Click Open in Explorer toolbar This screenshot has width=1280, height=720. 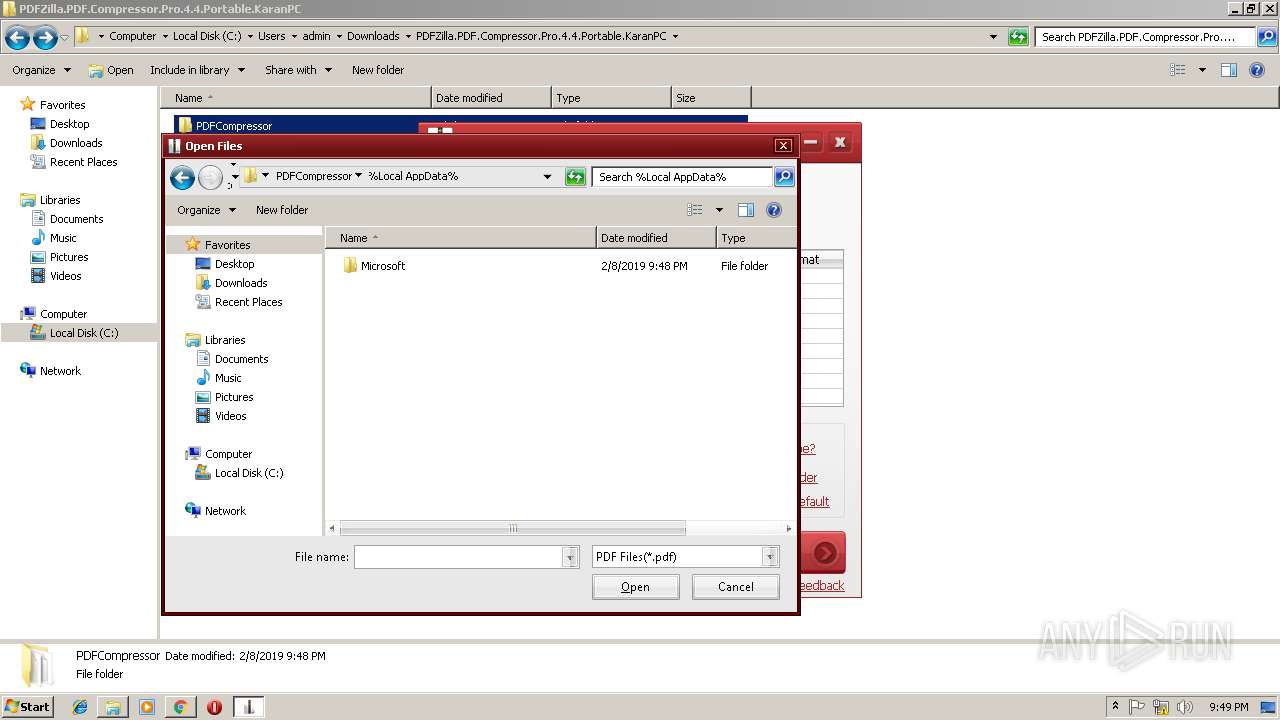(x=111, y=70)
